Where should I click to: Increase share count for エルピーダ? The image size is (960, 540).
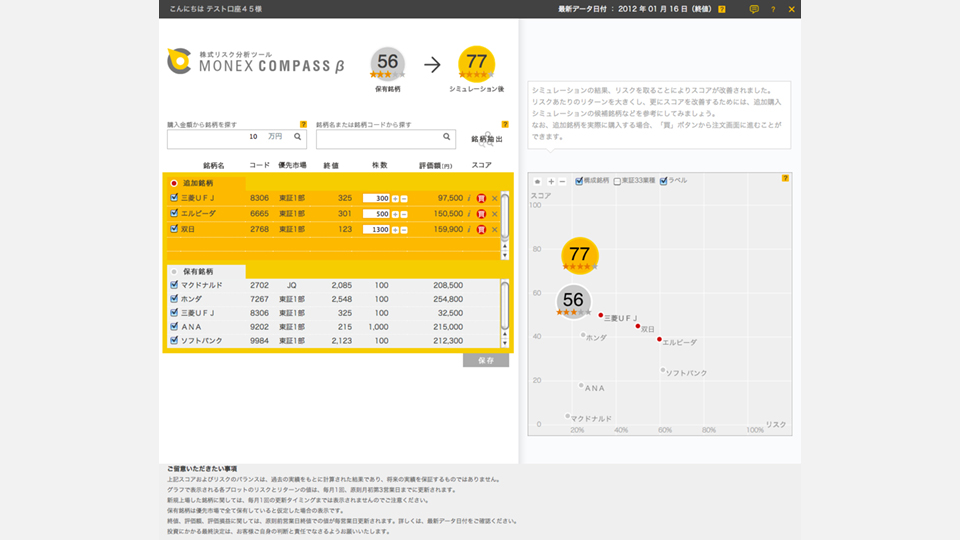396,214
